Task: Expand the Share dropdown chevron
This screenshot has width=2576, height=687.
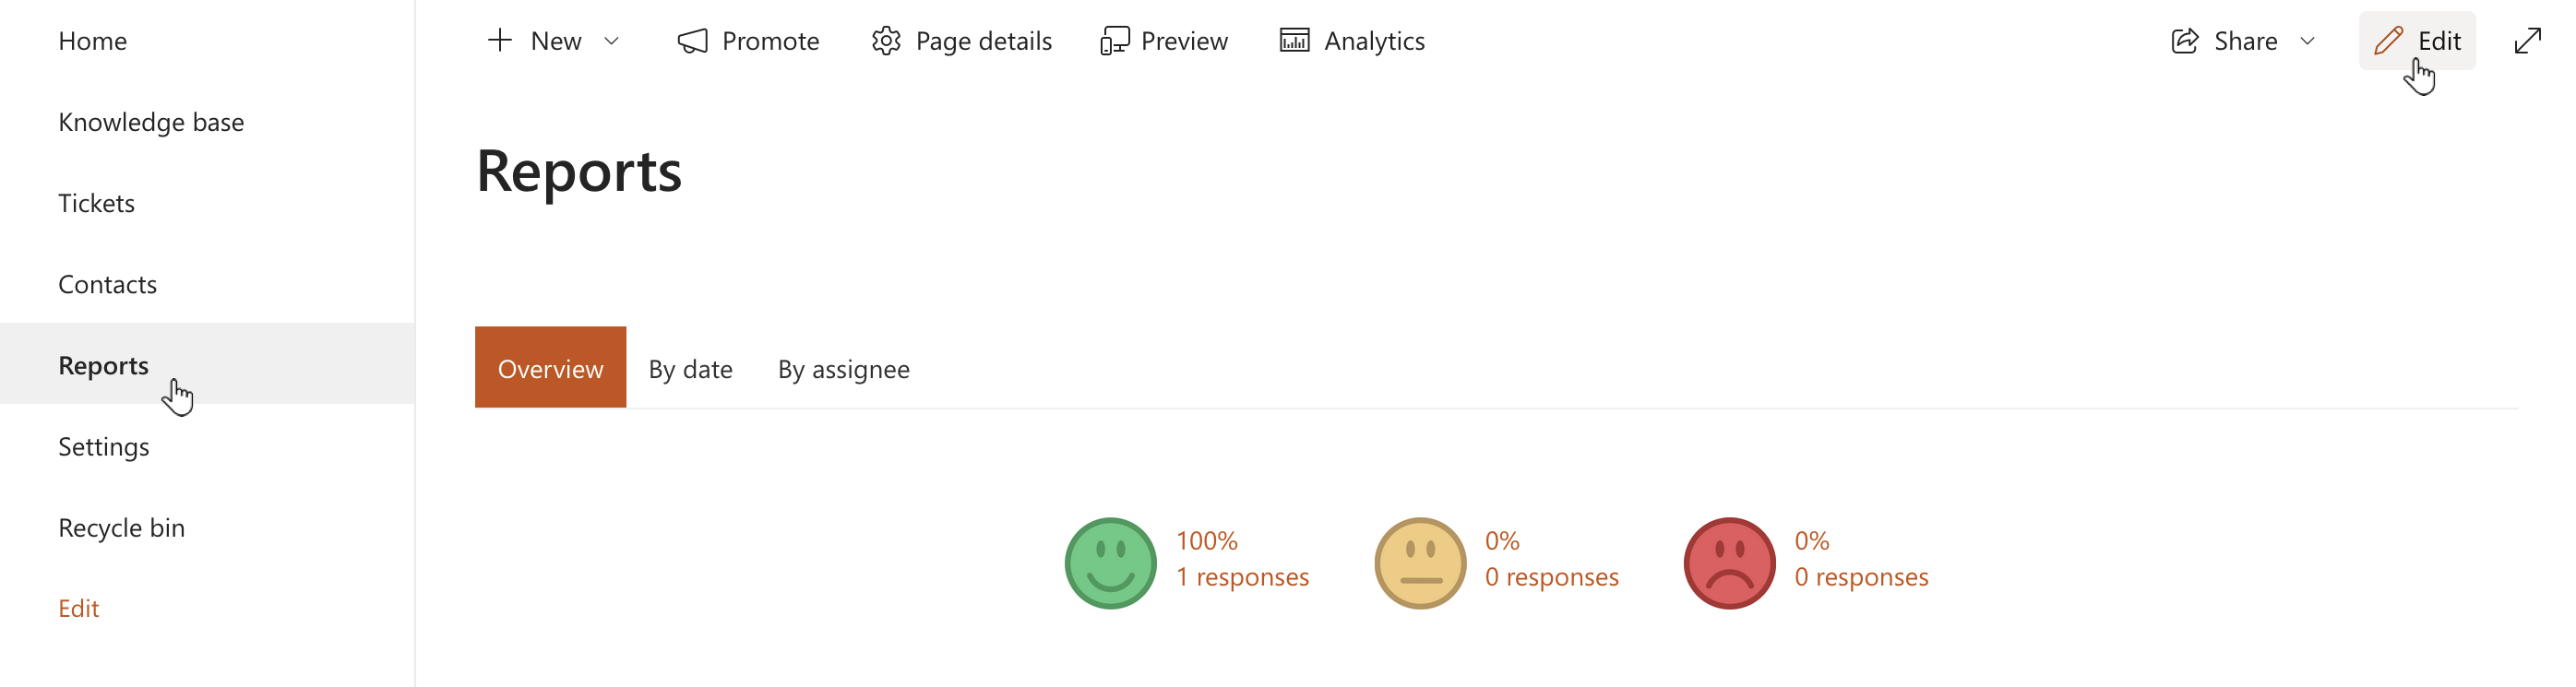Action: pyautogui.click(x=2308, y=41)
